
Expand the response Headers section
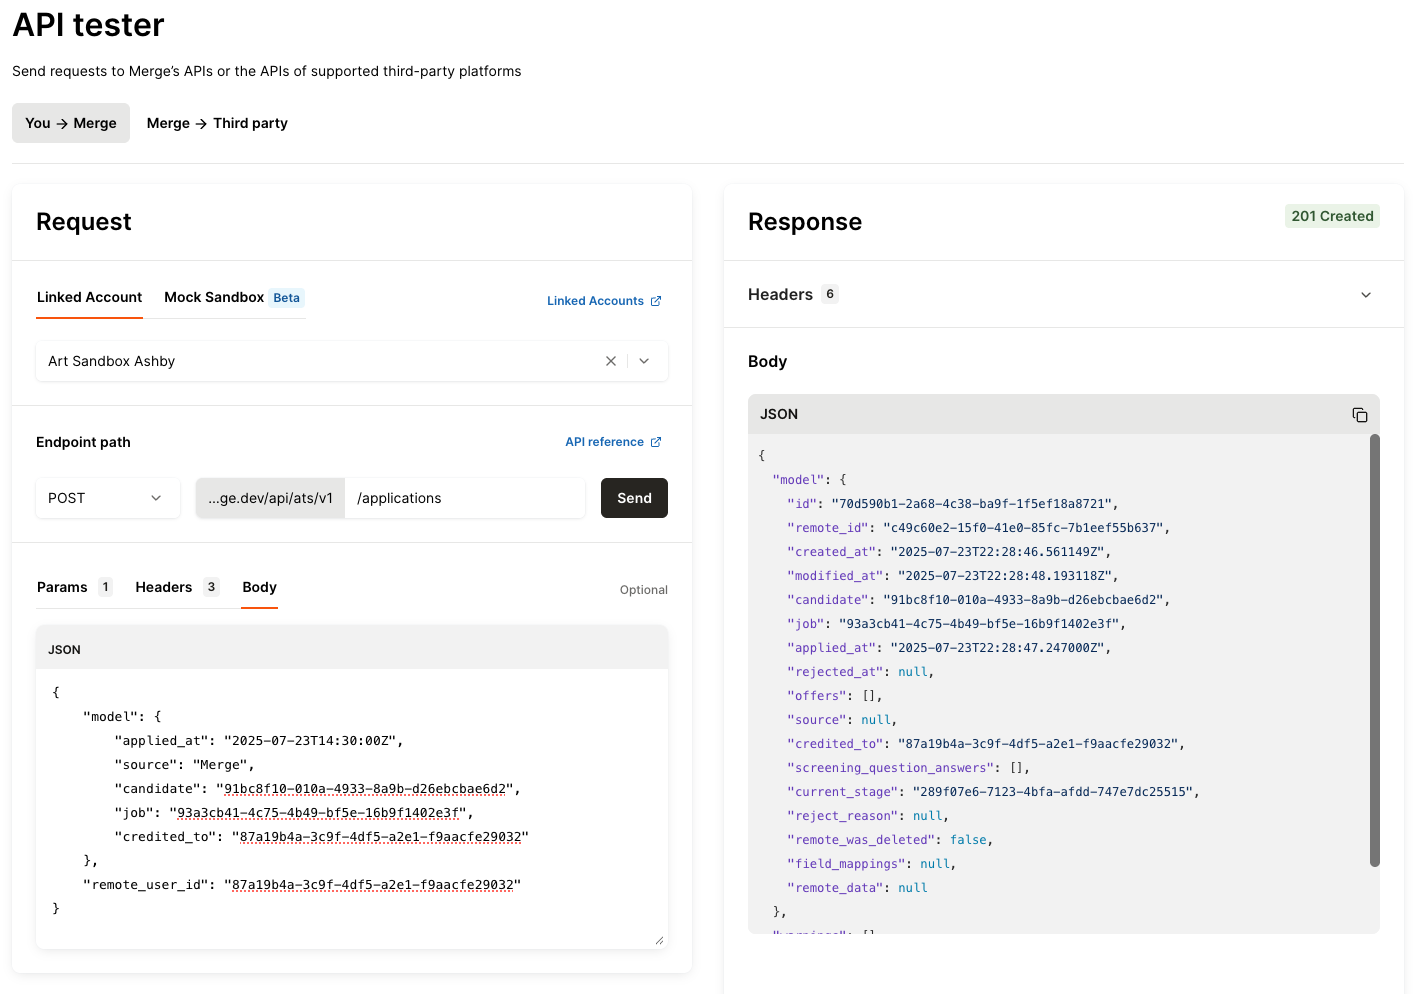[x=1365, y=295]
